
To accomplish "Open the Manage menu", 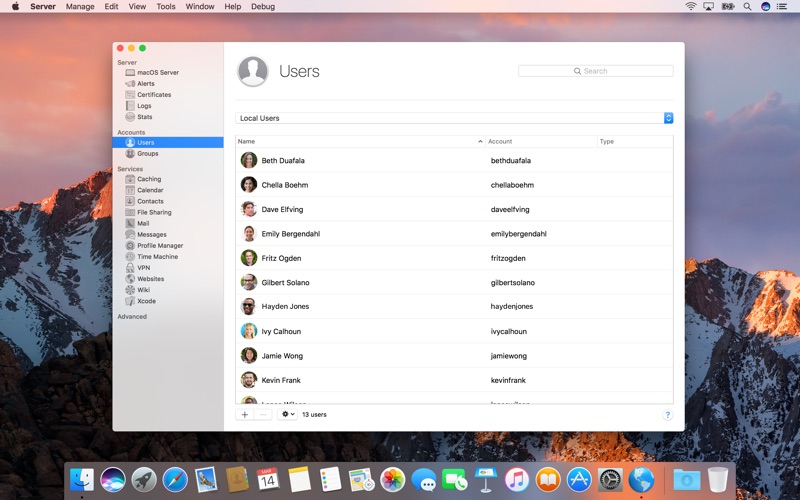I will tap(80, 6).
